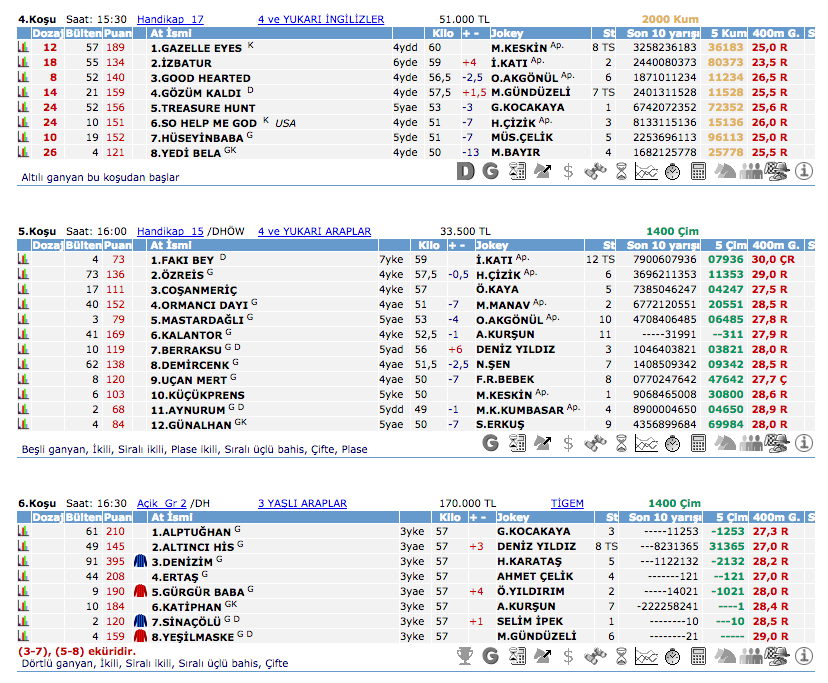This screenshot has height=683, width=828.
Task: Click the dollar sign icon in race 6 toolbar
Action: (x=568, y=656)
